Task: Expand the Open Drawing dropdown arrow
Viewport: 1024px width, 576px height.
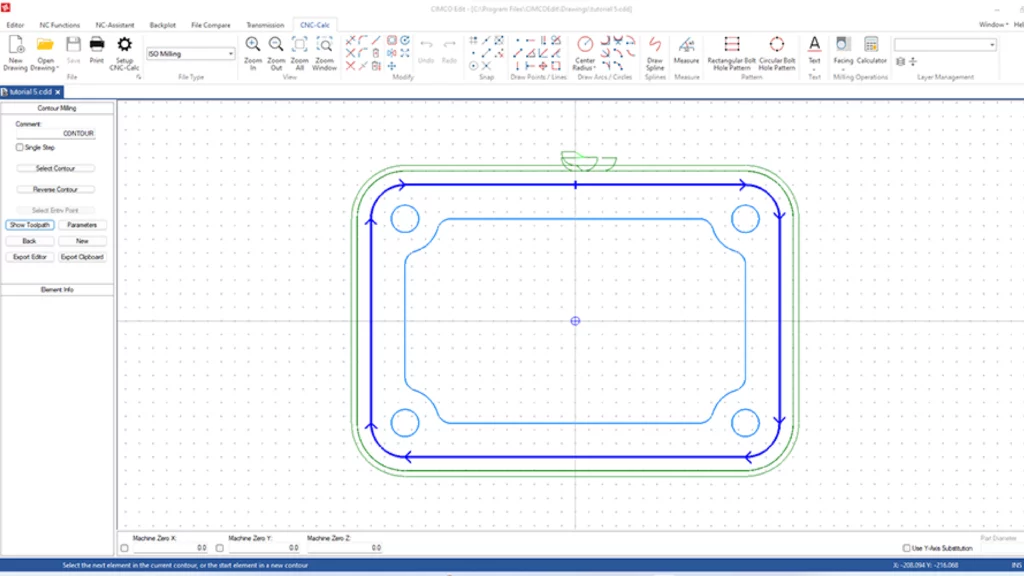Action: coord(57,68)
